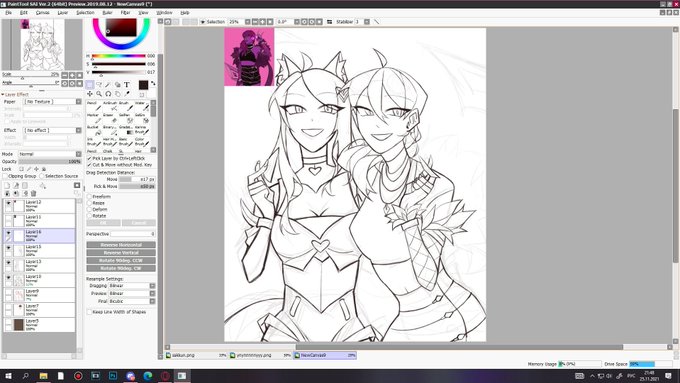Click the foreground color swatch
The height and width of the screenshot is (383, 680).
[143, 85]
